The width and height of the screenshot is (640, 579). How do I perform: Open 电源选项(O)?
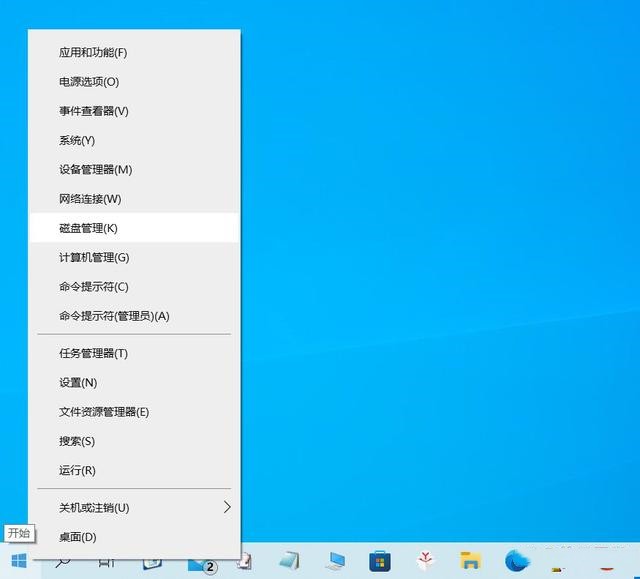[89, 82]
